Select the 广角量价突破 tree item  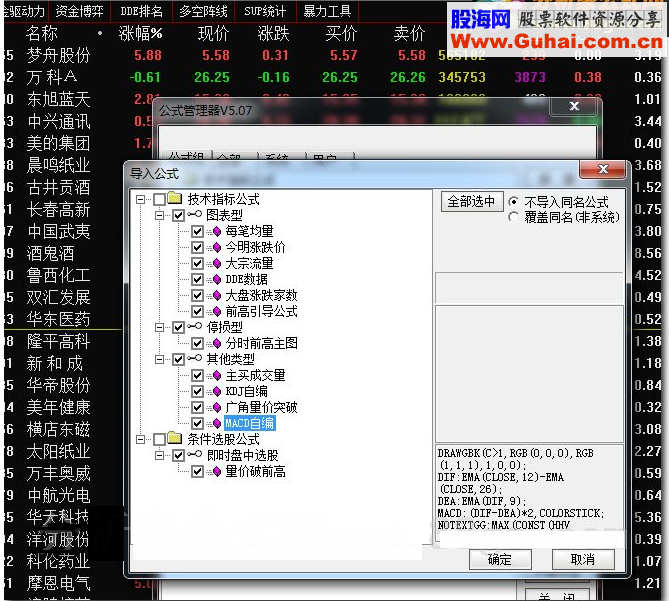pos(261,407)
